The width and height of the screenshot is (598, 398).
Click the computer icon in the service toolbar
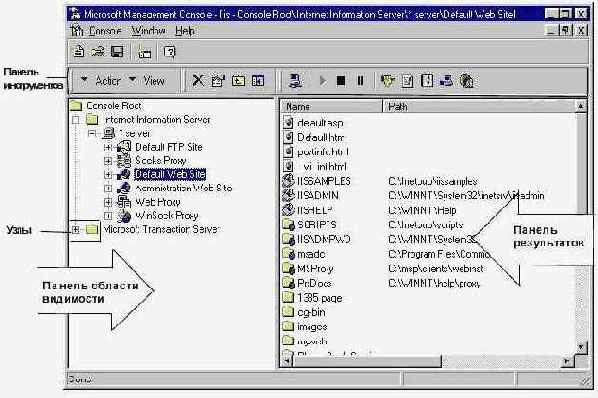click(x=295, y=80)
